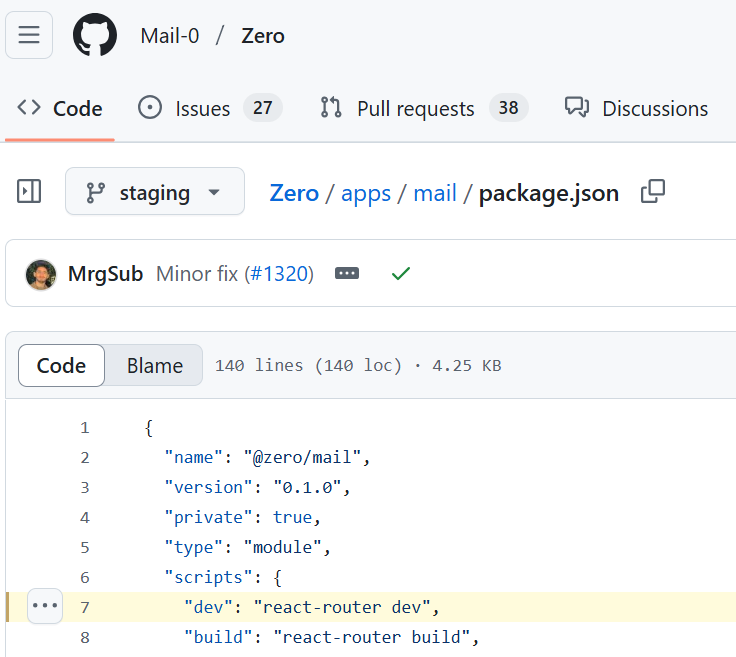Navigate to apps folder in breadcrumb

click(366, 193)
